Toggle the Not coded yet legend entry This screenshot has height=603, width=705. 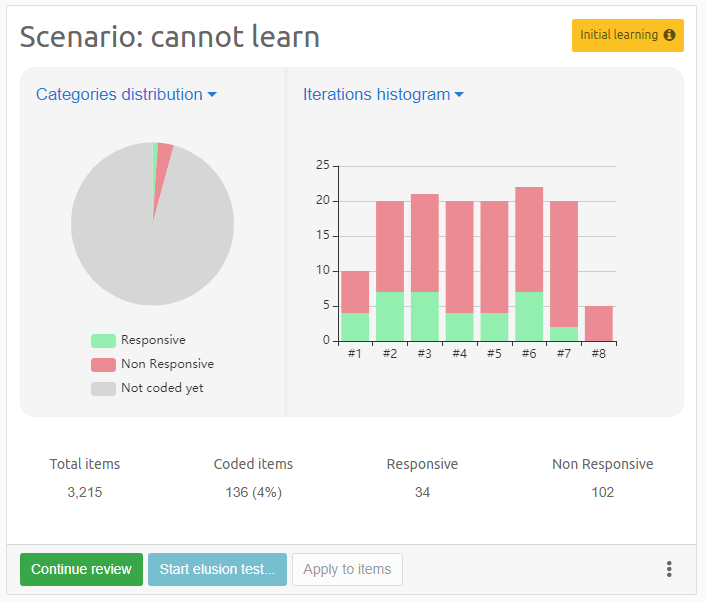pyautogui.click(x=161, y=388)
